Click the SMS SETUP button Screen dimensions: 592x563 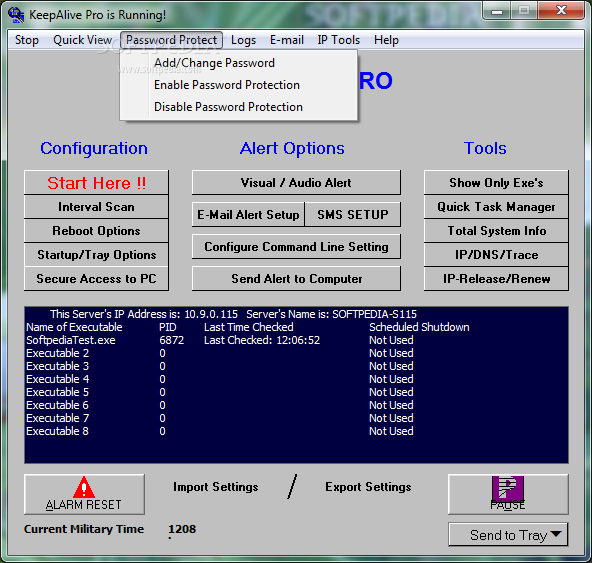click(353, 214)
